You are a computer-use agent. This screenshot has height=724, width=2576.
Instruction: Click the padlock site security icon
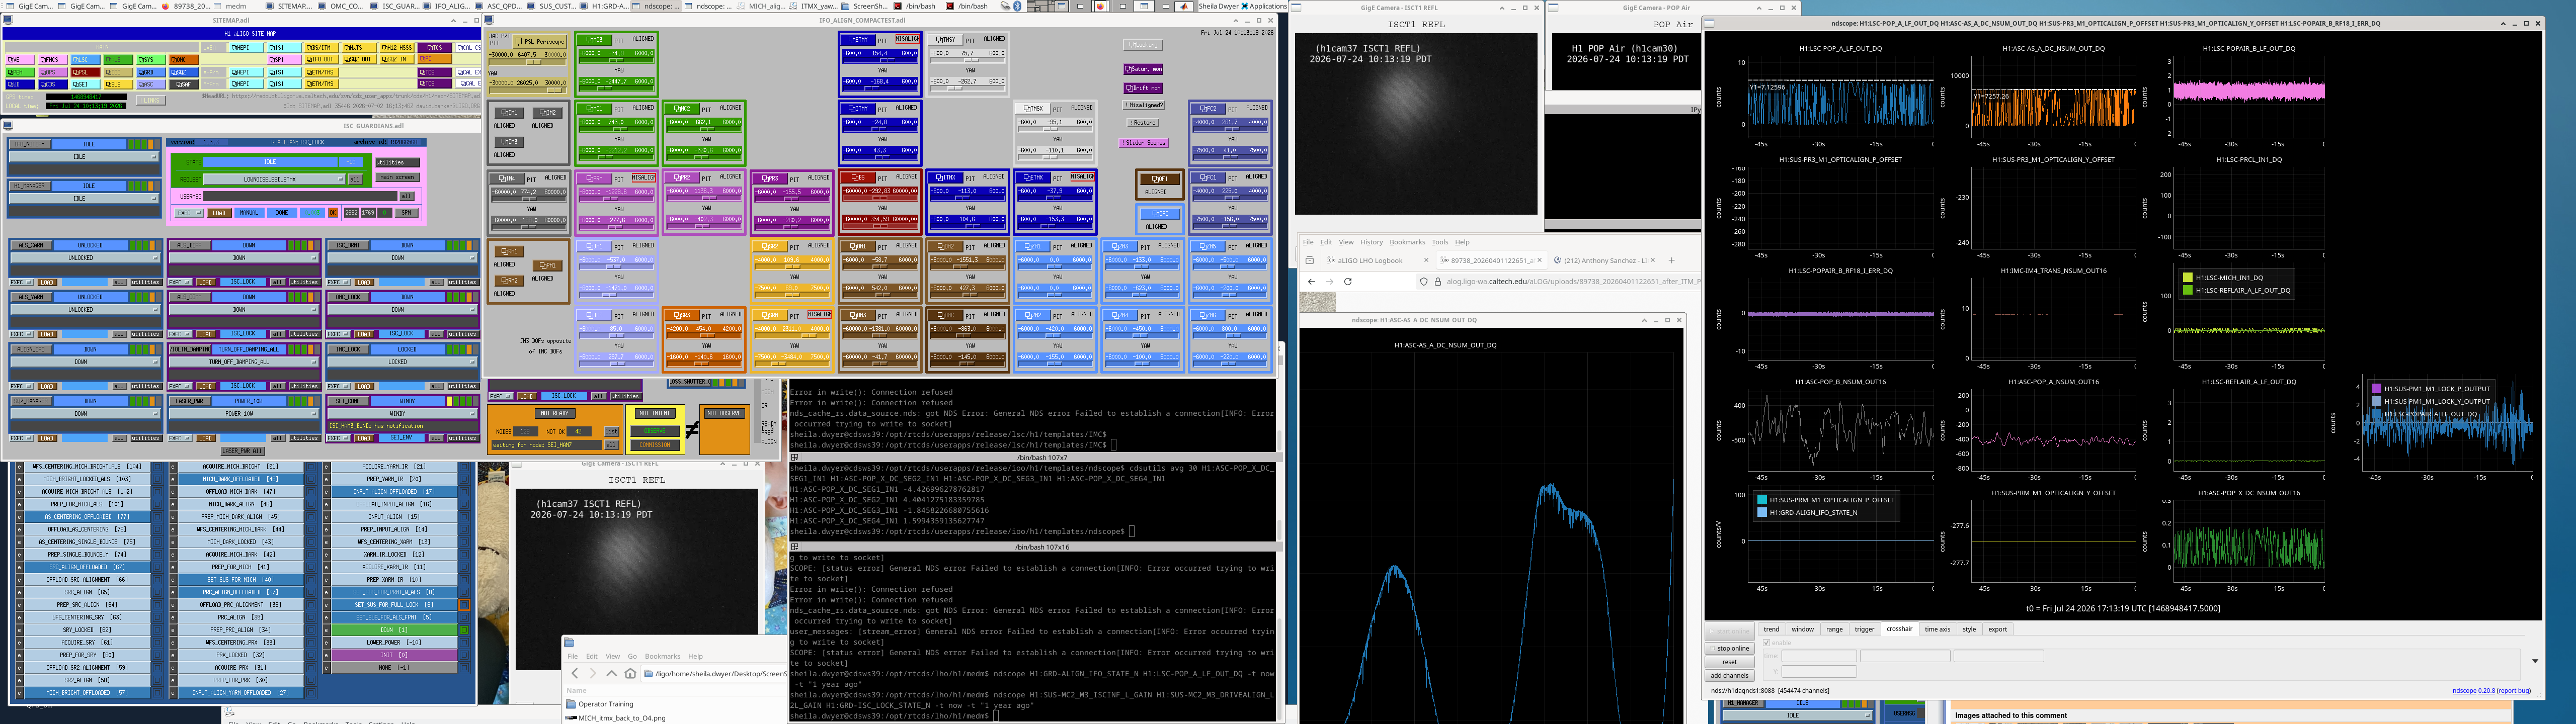coord(1438,282)
